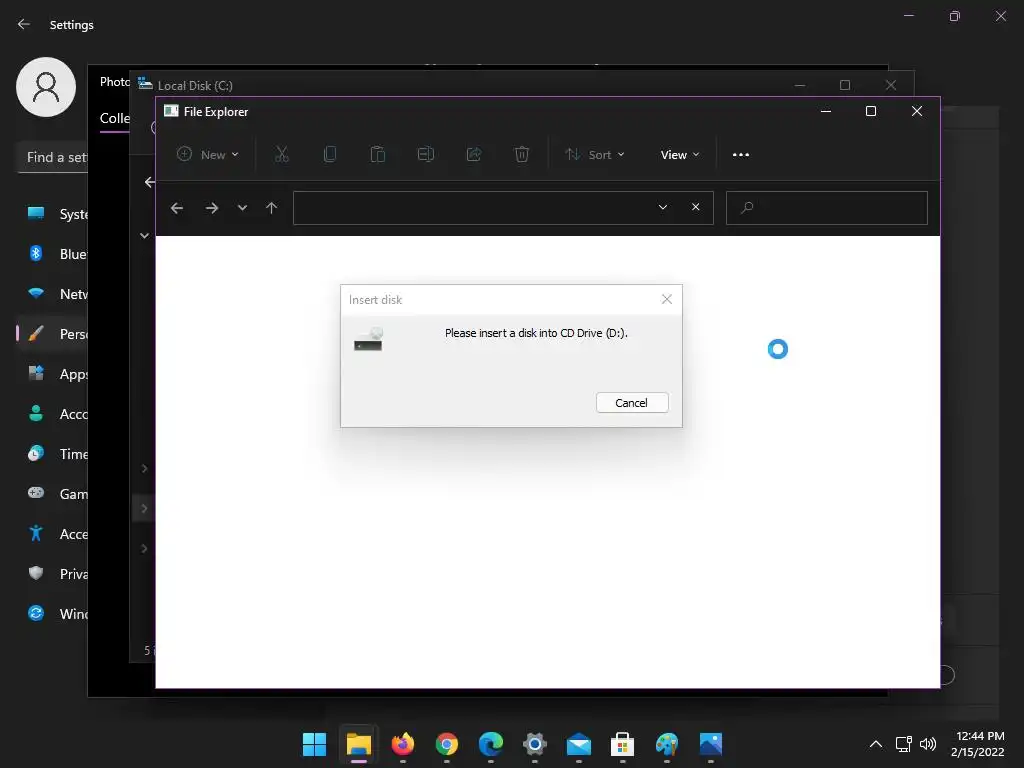Open Accounts in Settings sidebar
1024x768 pixels.
coord(52,414)
